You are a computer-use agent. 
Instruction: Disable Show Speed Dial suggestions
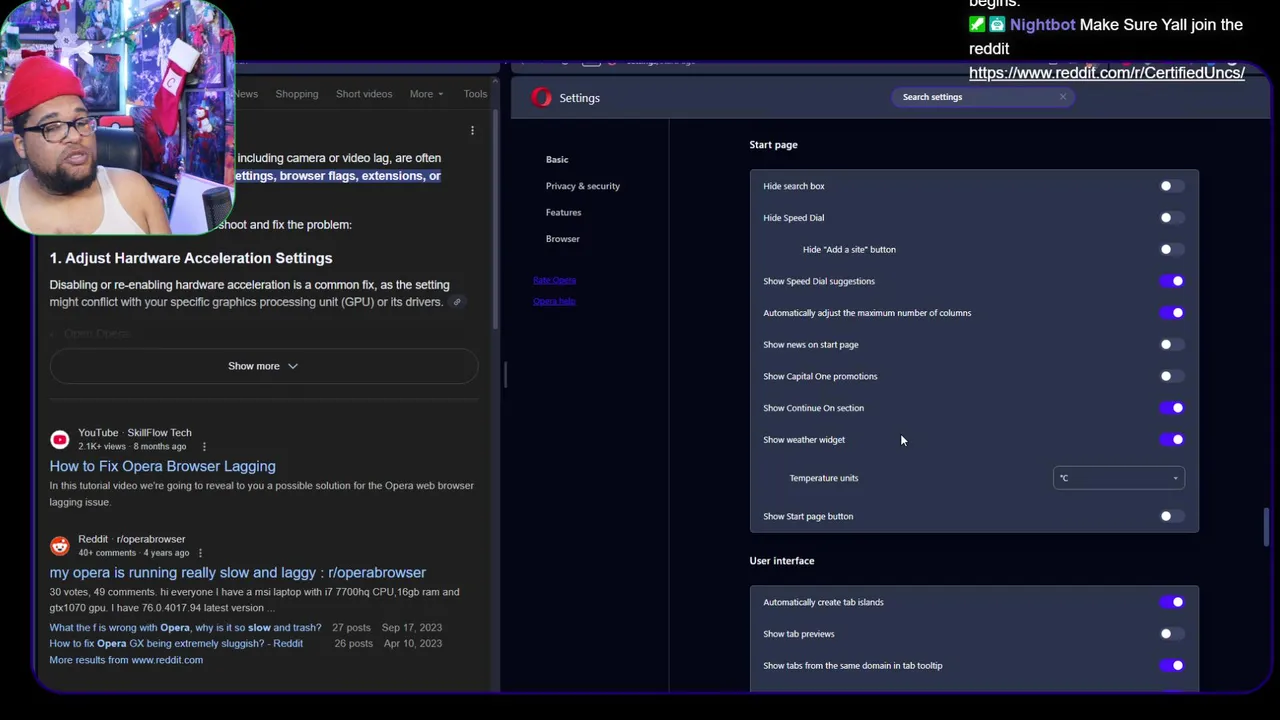coord(1171,281)
